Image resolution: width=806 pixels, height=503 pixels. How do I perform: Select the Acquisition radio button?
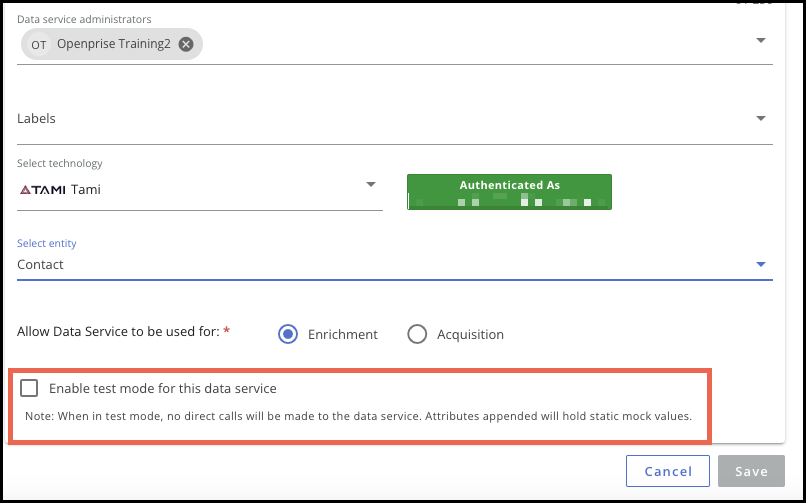[x=417, y=334]
